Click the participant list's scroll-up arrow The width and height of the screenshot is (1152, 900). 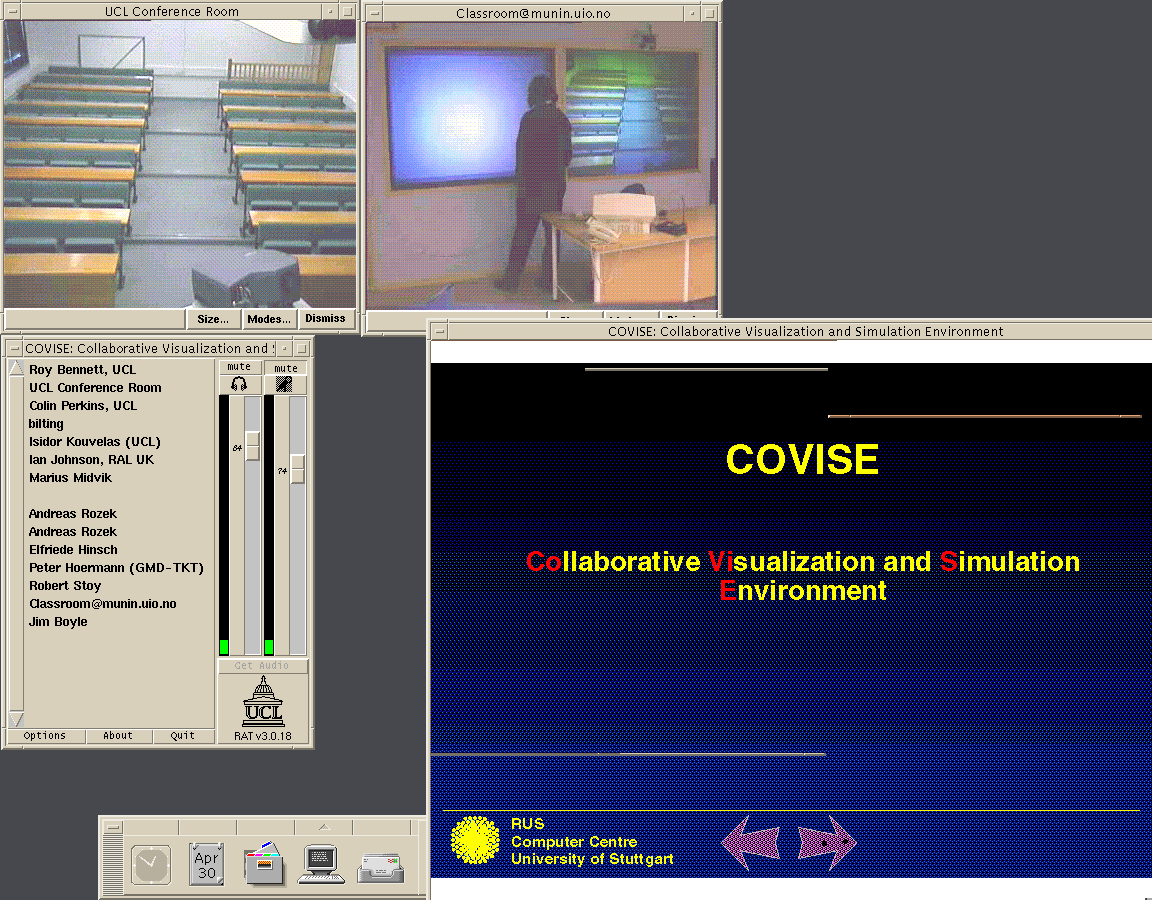point(16,367)
